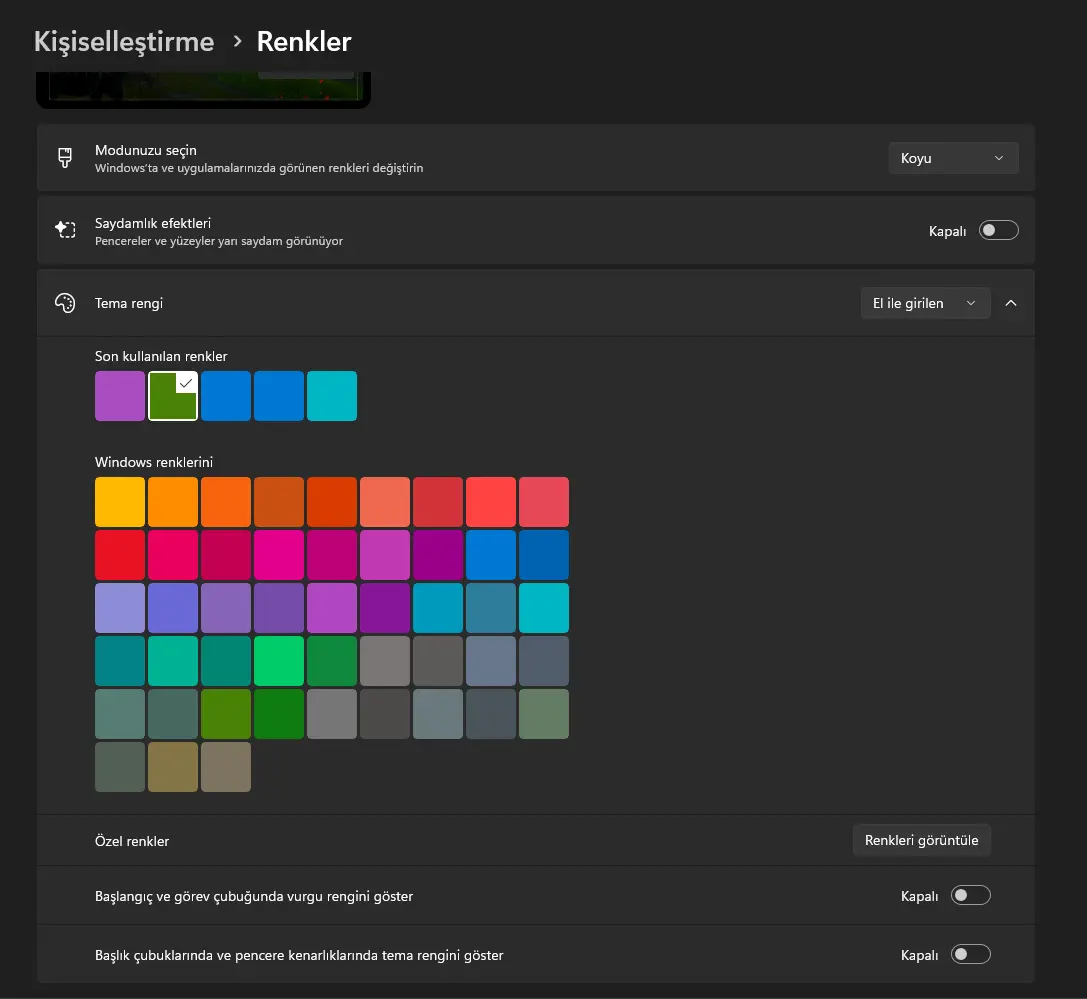Image resolution: width=1087 pixels, height=999 pixels.
Task: Click the sparkle icon next to Saydamlık efektleri
Action: [65, 229]
